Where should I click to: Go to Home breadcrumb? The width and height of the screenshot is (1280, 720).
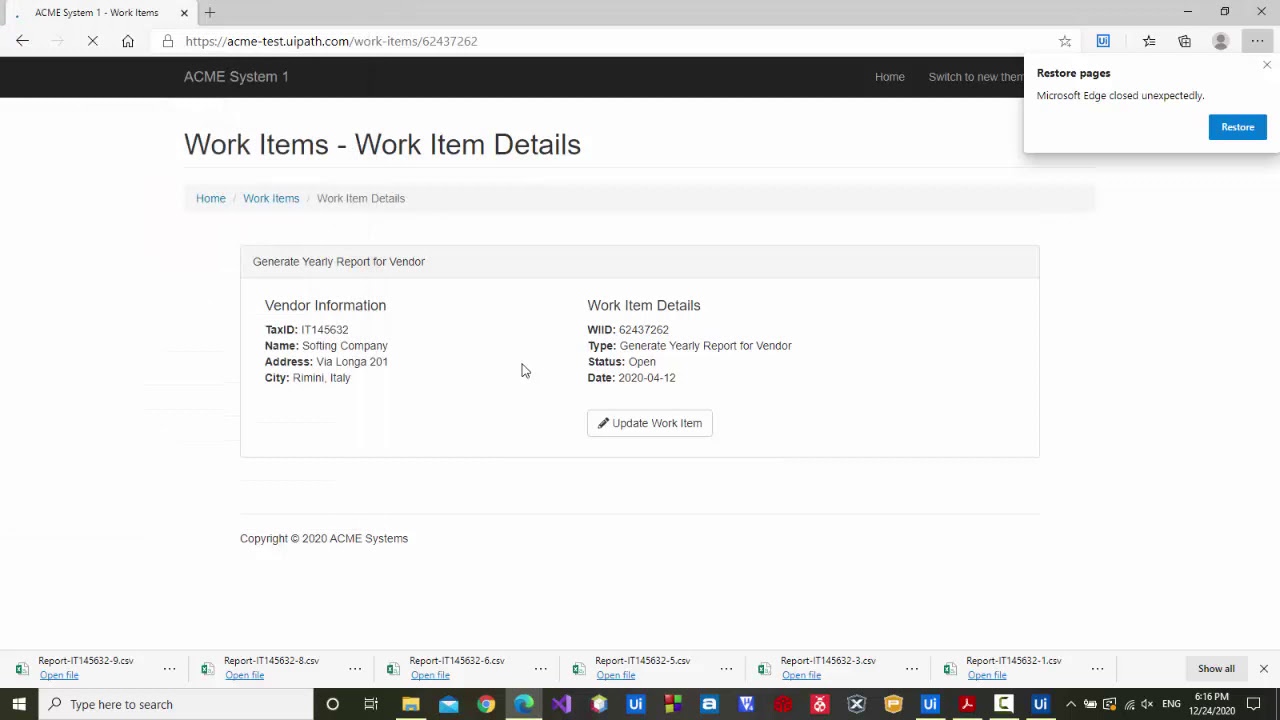pos(211,198)
